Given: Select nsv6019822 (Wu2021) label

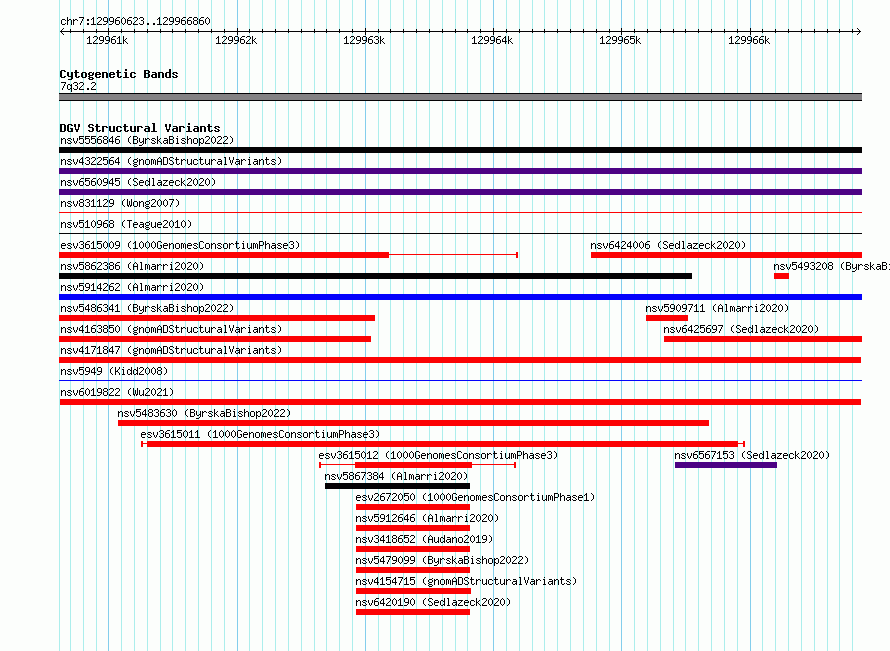Looking at the screenshot, I should point(117,392).
